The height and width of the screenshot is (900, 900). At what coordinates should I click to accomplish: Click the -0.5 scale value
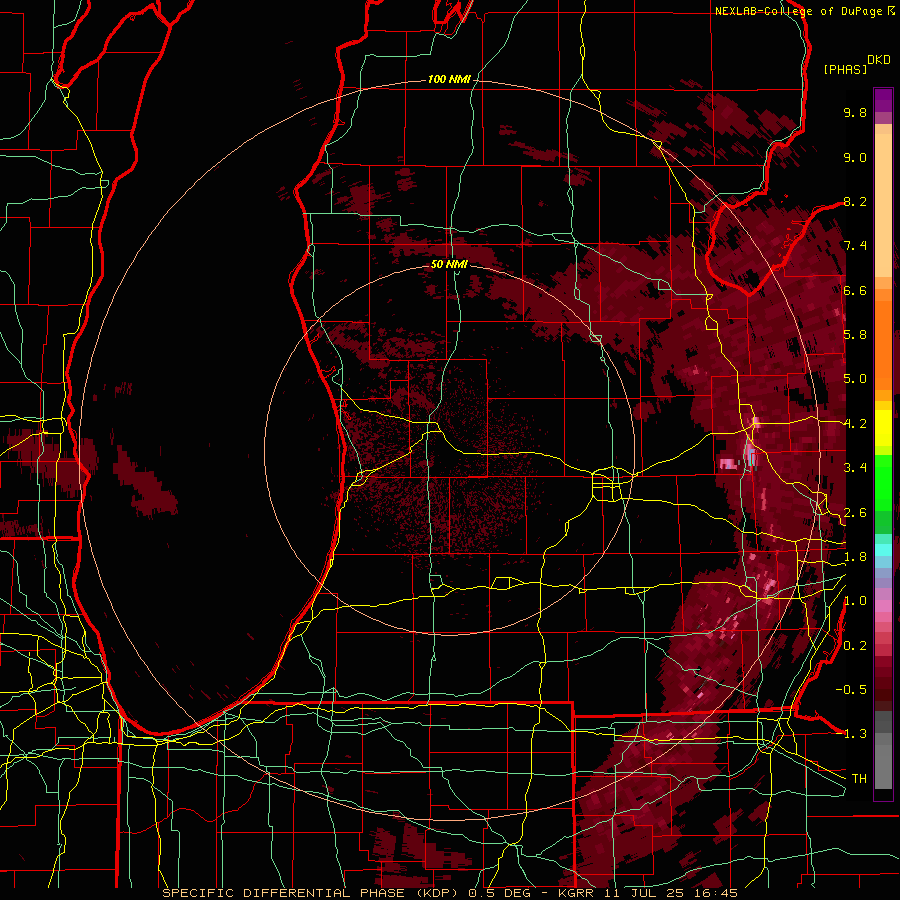[x=851, y=690]
